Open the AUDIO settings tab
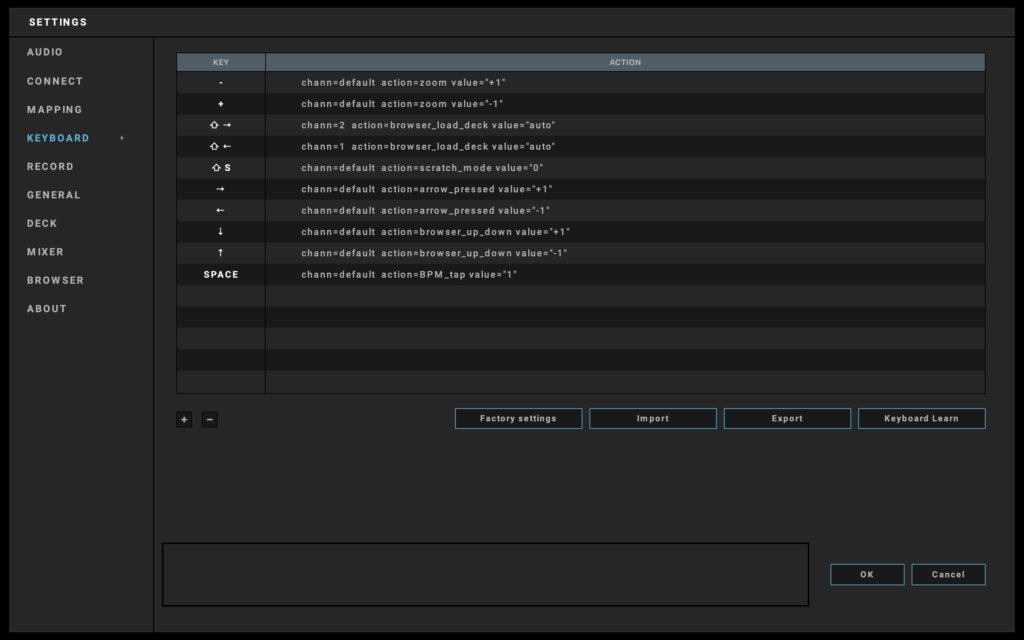 45,52
